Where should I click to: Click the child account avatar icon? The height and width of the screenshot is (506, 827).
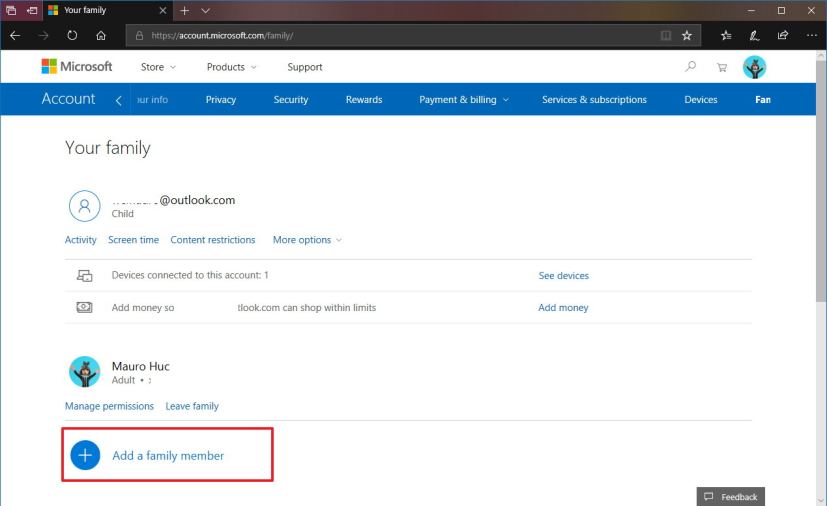point(84,206)
